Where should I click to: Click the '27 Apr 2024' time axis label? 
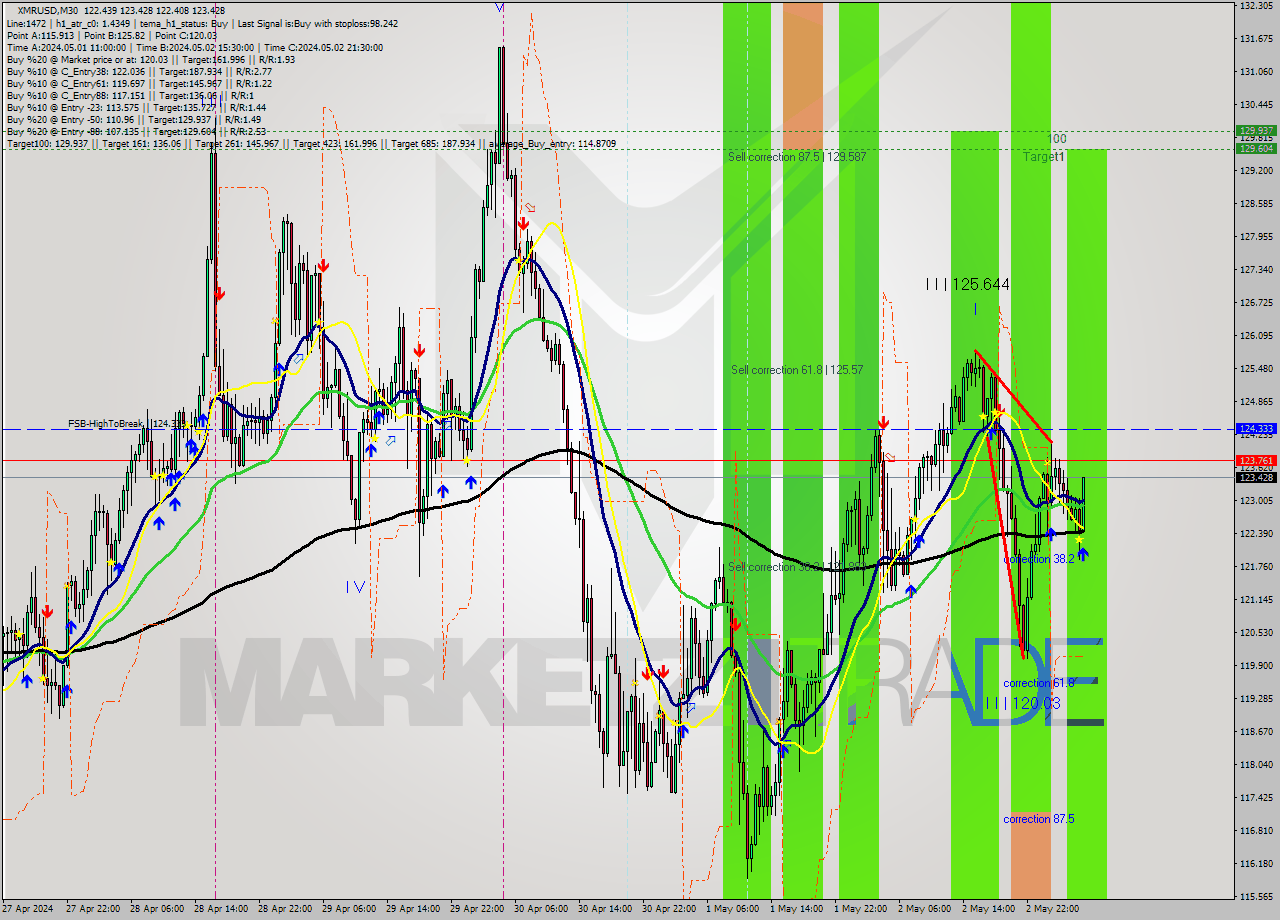[26, 909]
